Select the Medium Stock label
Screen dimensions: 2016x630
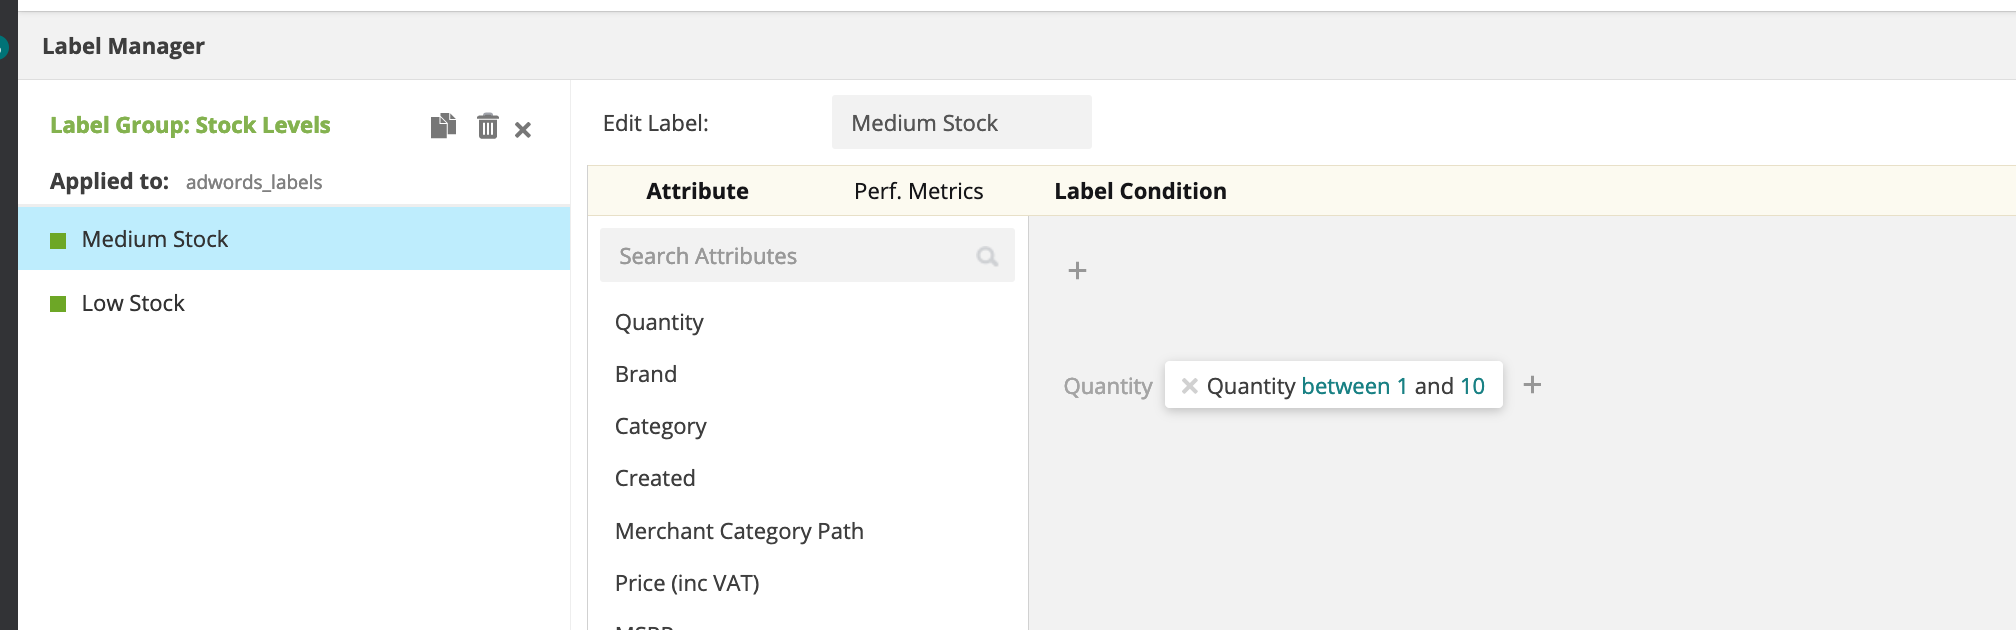tap(294, 239)
